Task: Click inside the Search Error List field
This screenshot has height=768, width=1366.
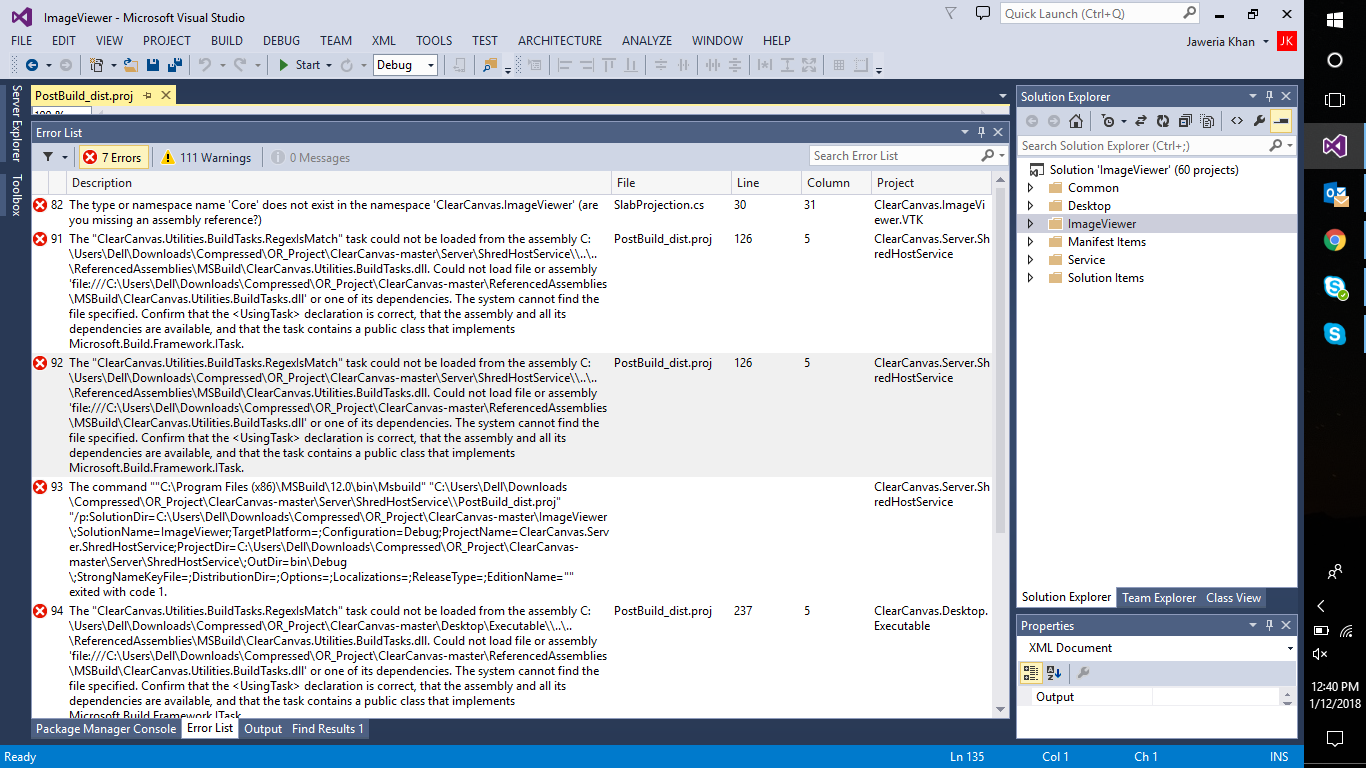Action: 900,156
